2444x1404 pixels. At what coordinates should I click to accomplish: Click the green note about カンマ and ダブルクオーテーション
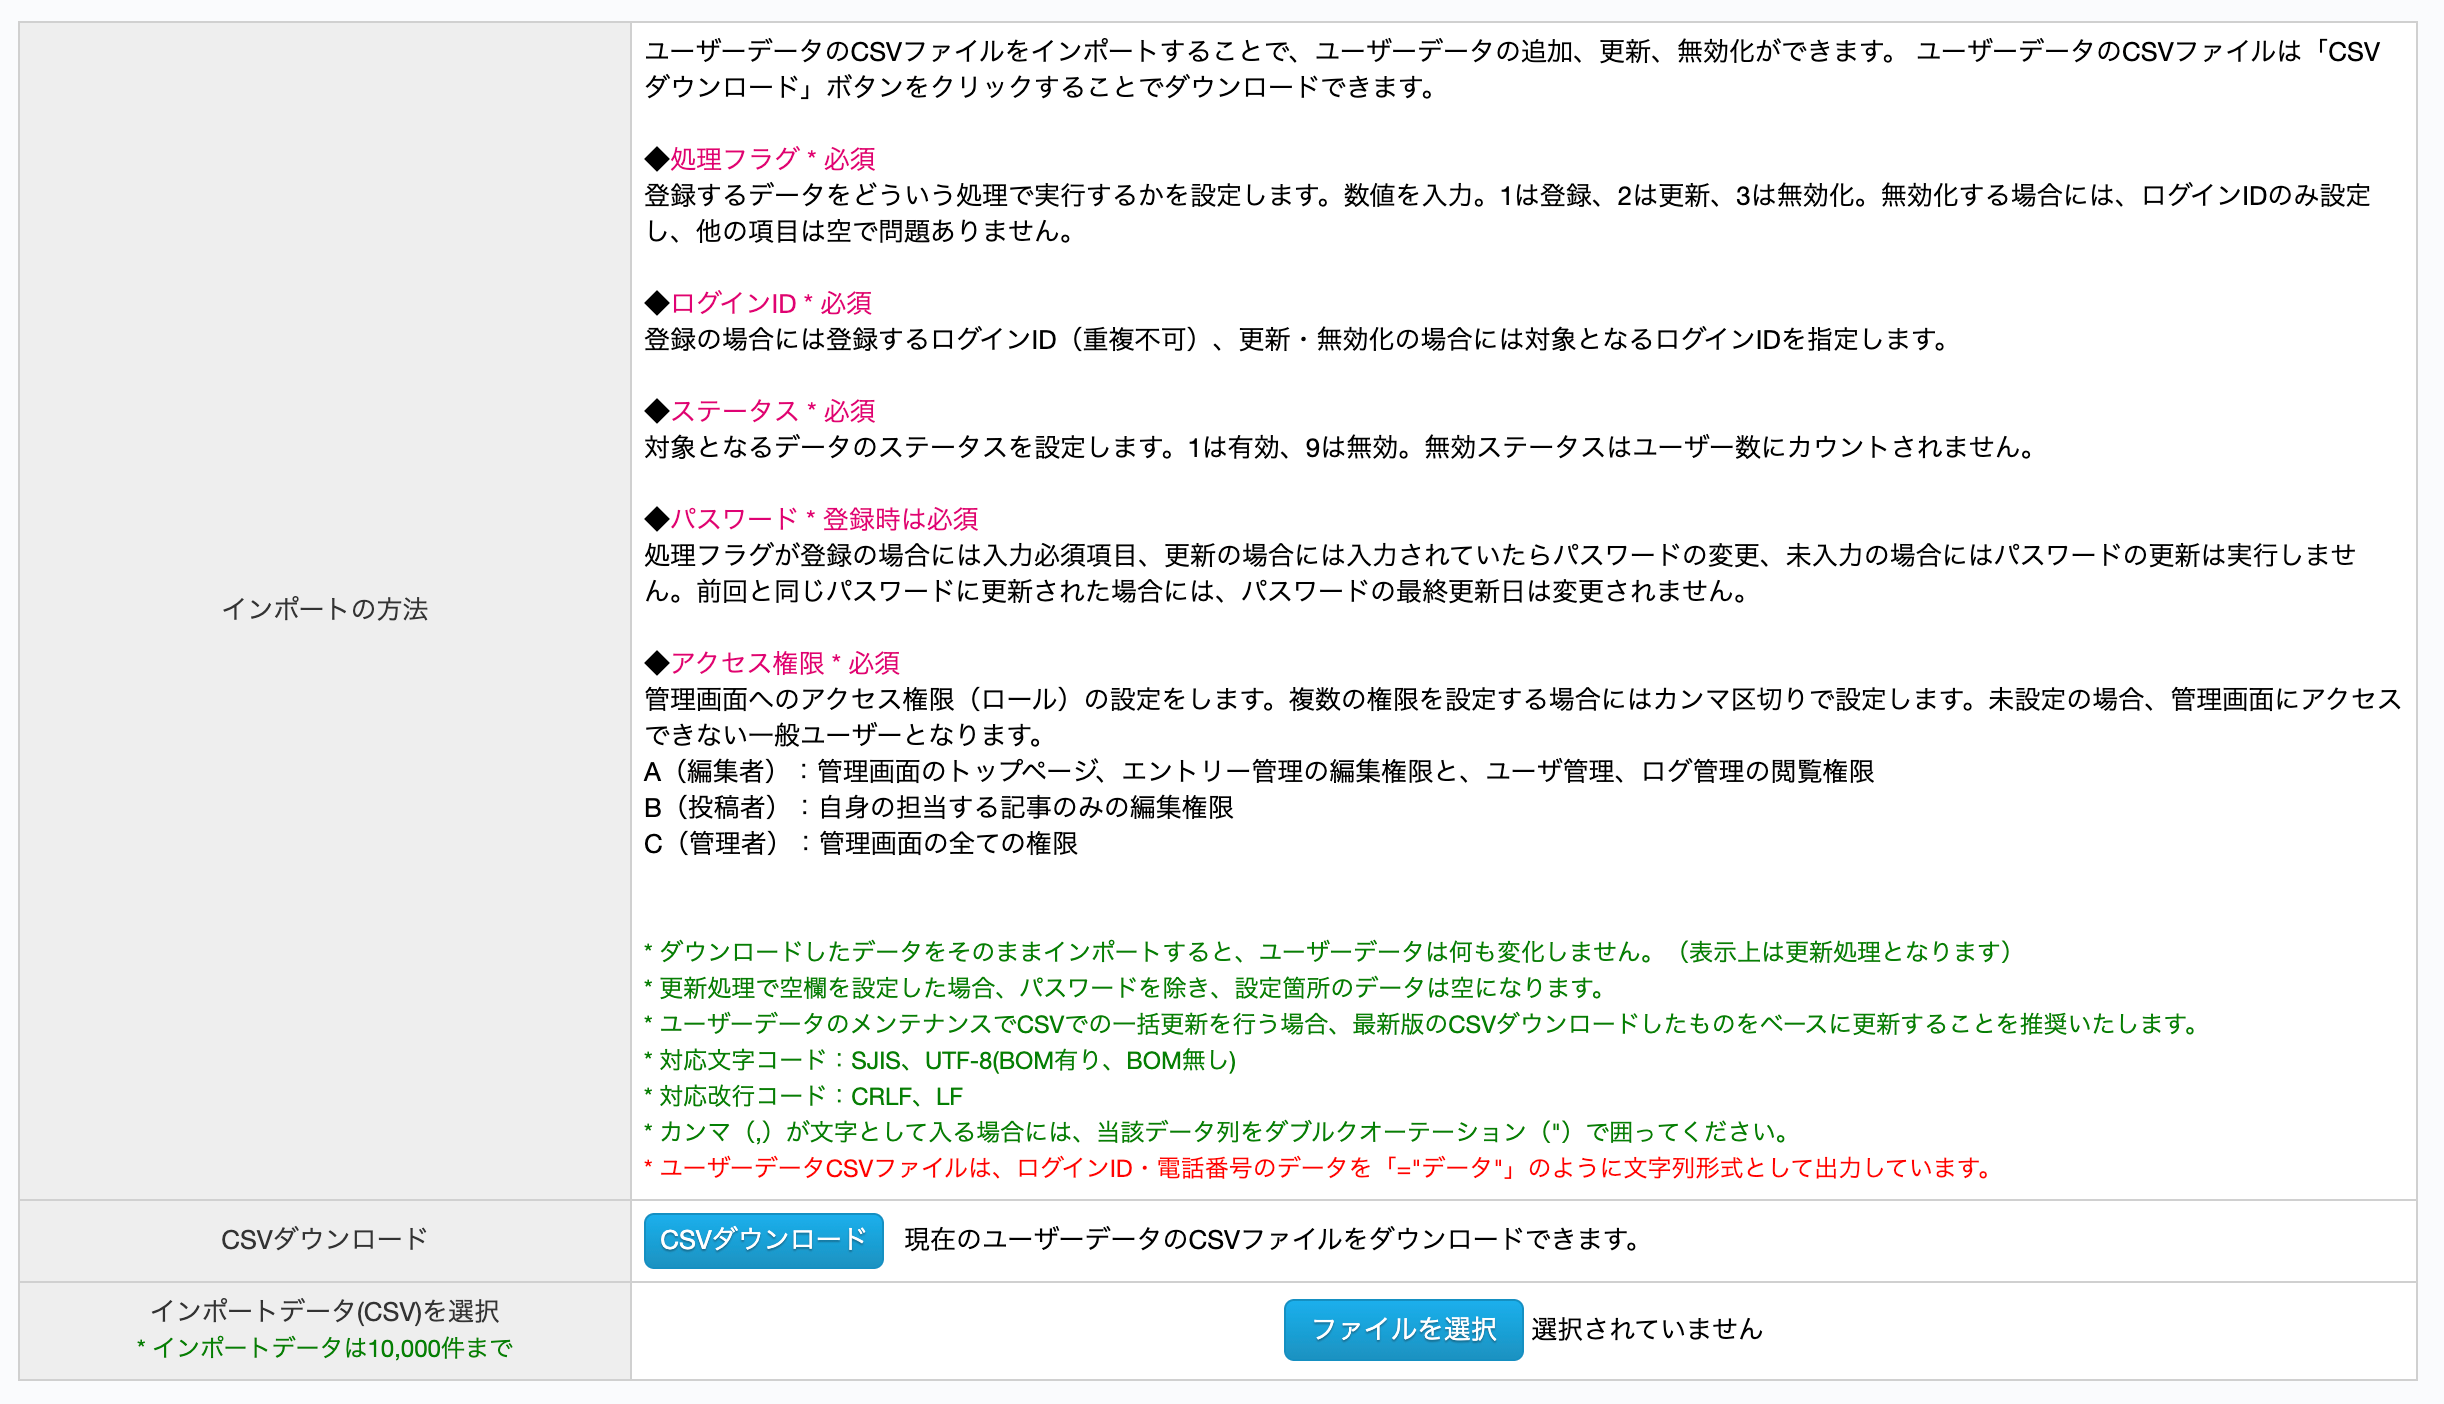pos(1219,1132)
